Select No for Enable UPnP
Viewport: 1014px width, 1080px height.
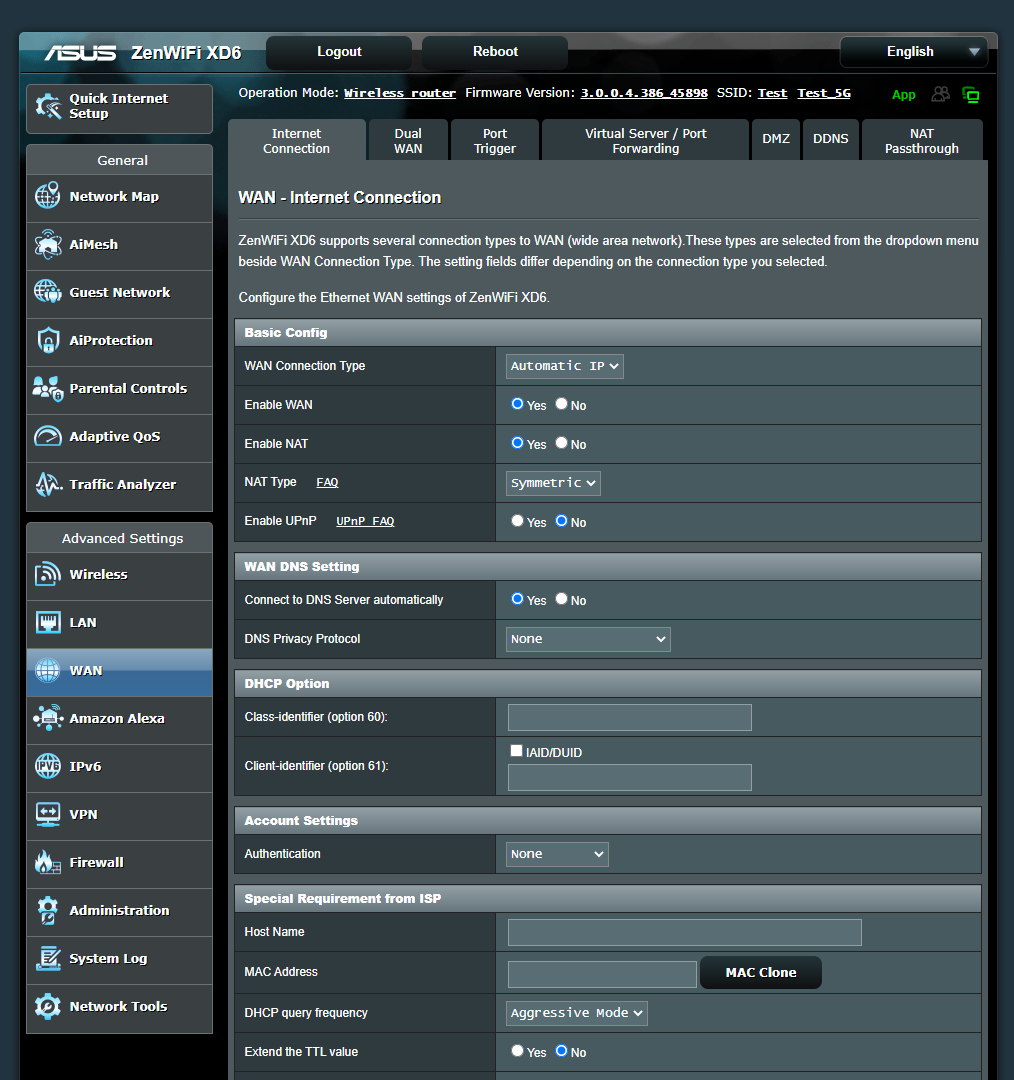coord(561,521)
